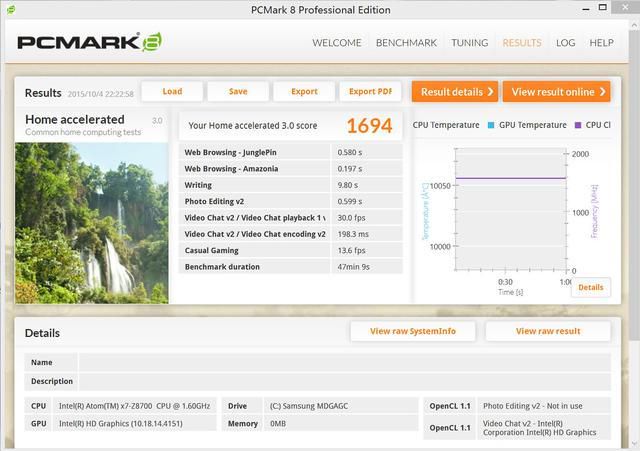Click View result online
Screen dimensions: 640x451
[x=556, y=92]
